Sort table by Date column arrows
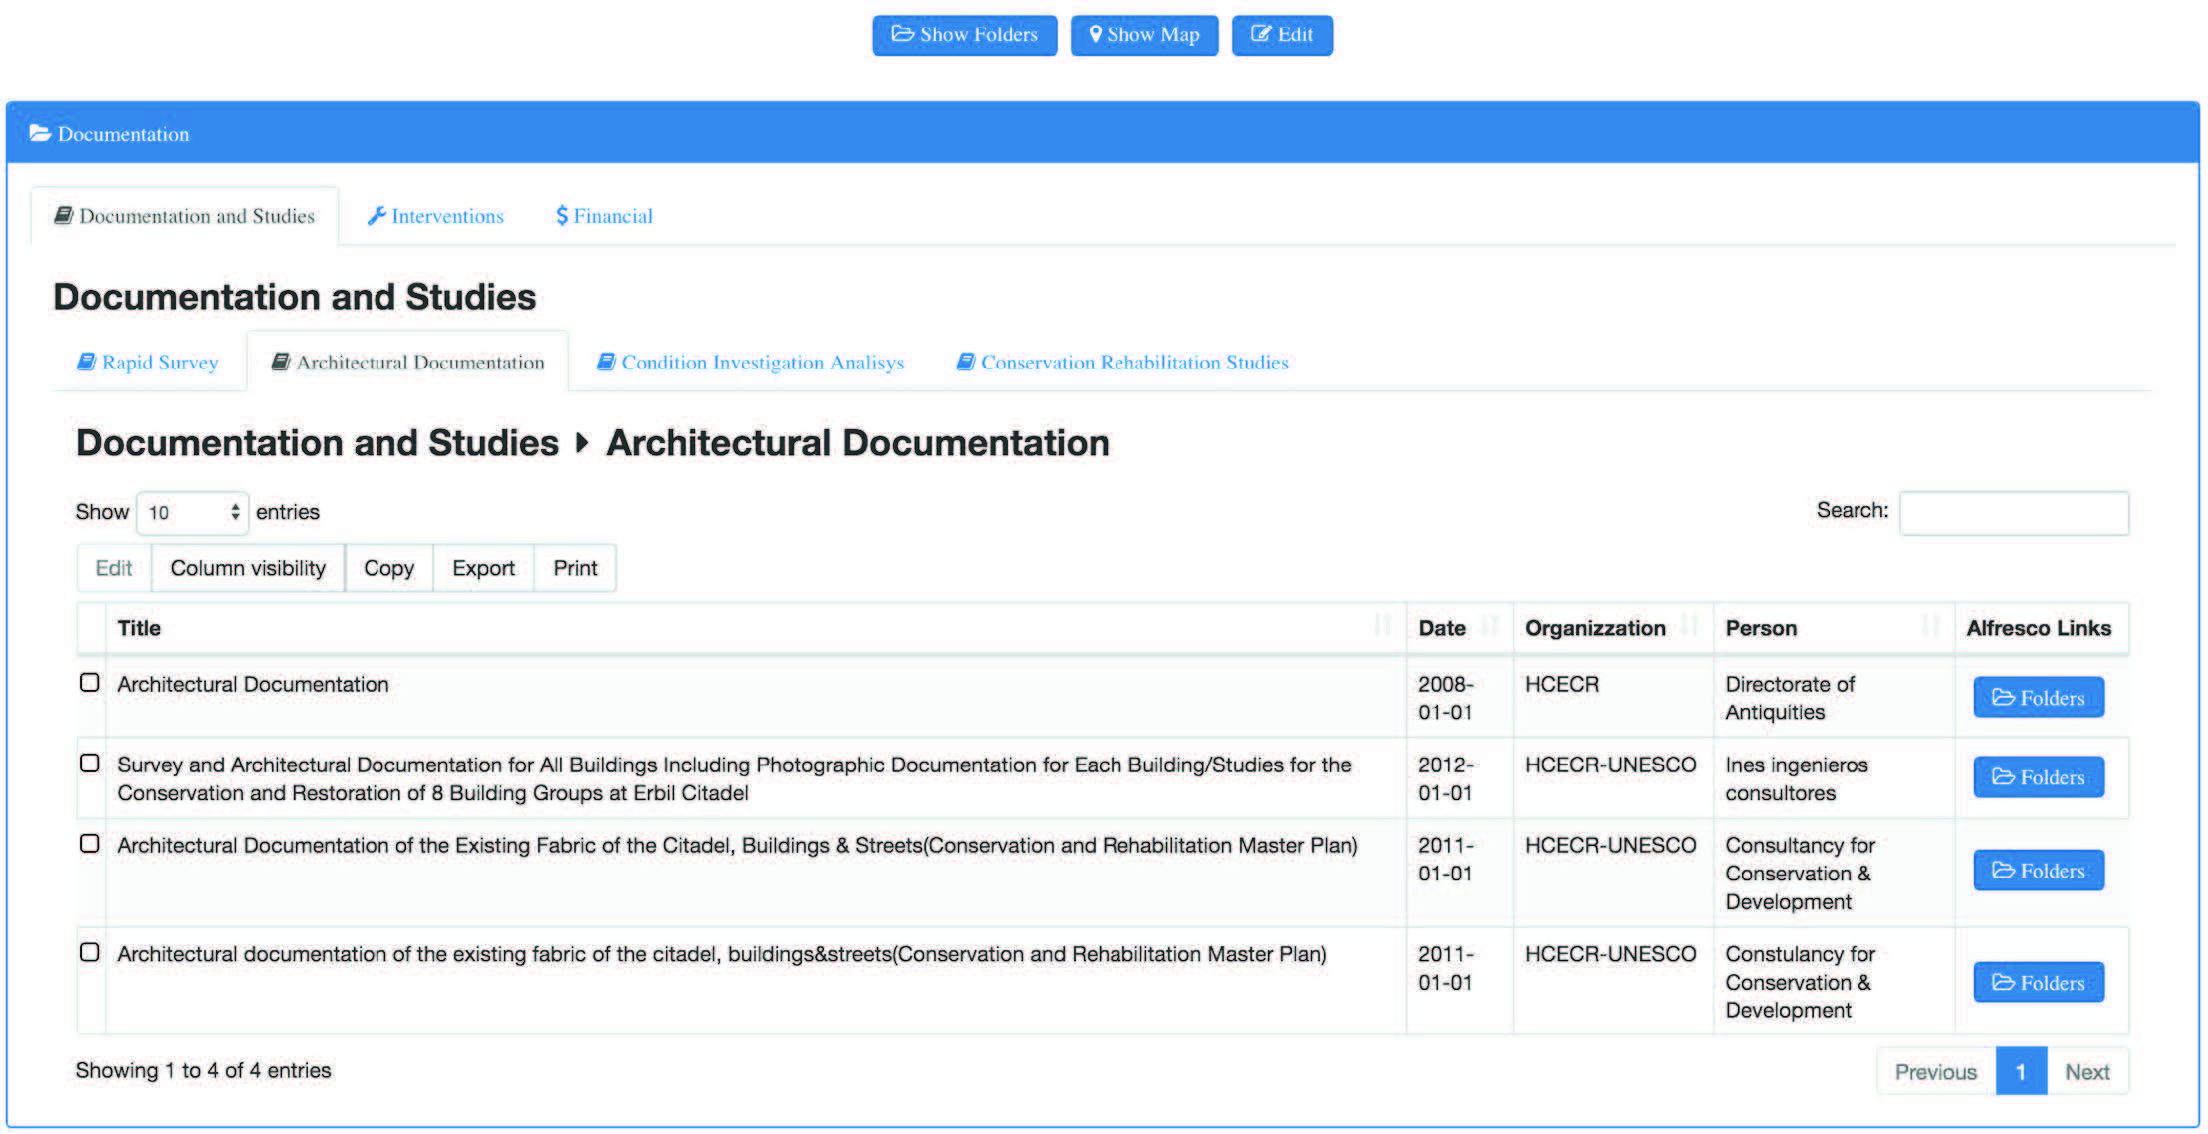2208x1134 pixels. pos(1489,627)
